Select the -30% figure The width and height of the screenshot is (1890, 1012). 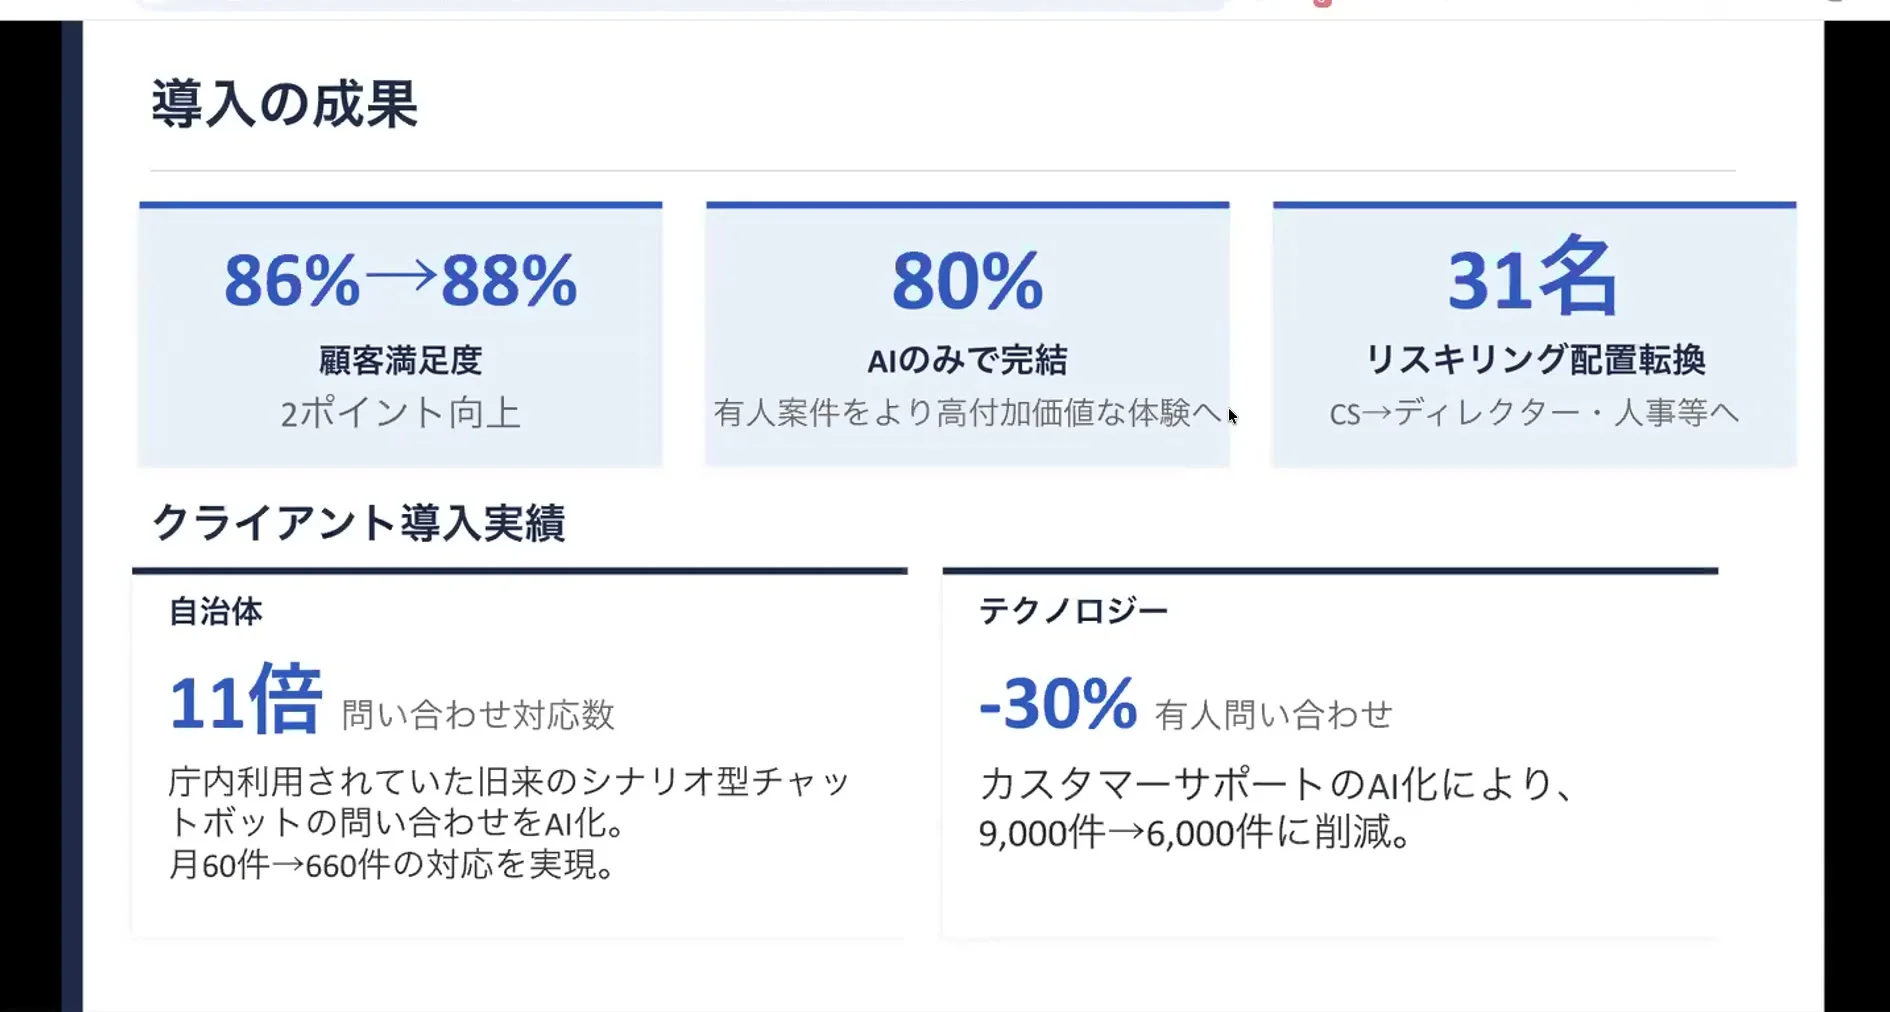point(1058,703)
